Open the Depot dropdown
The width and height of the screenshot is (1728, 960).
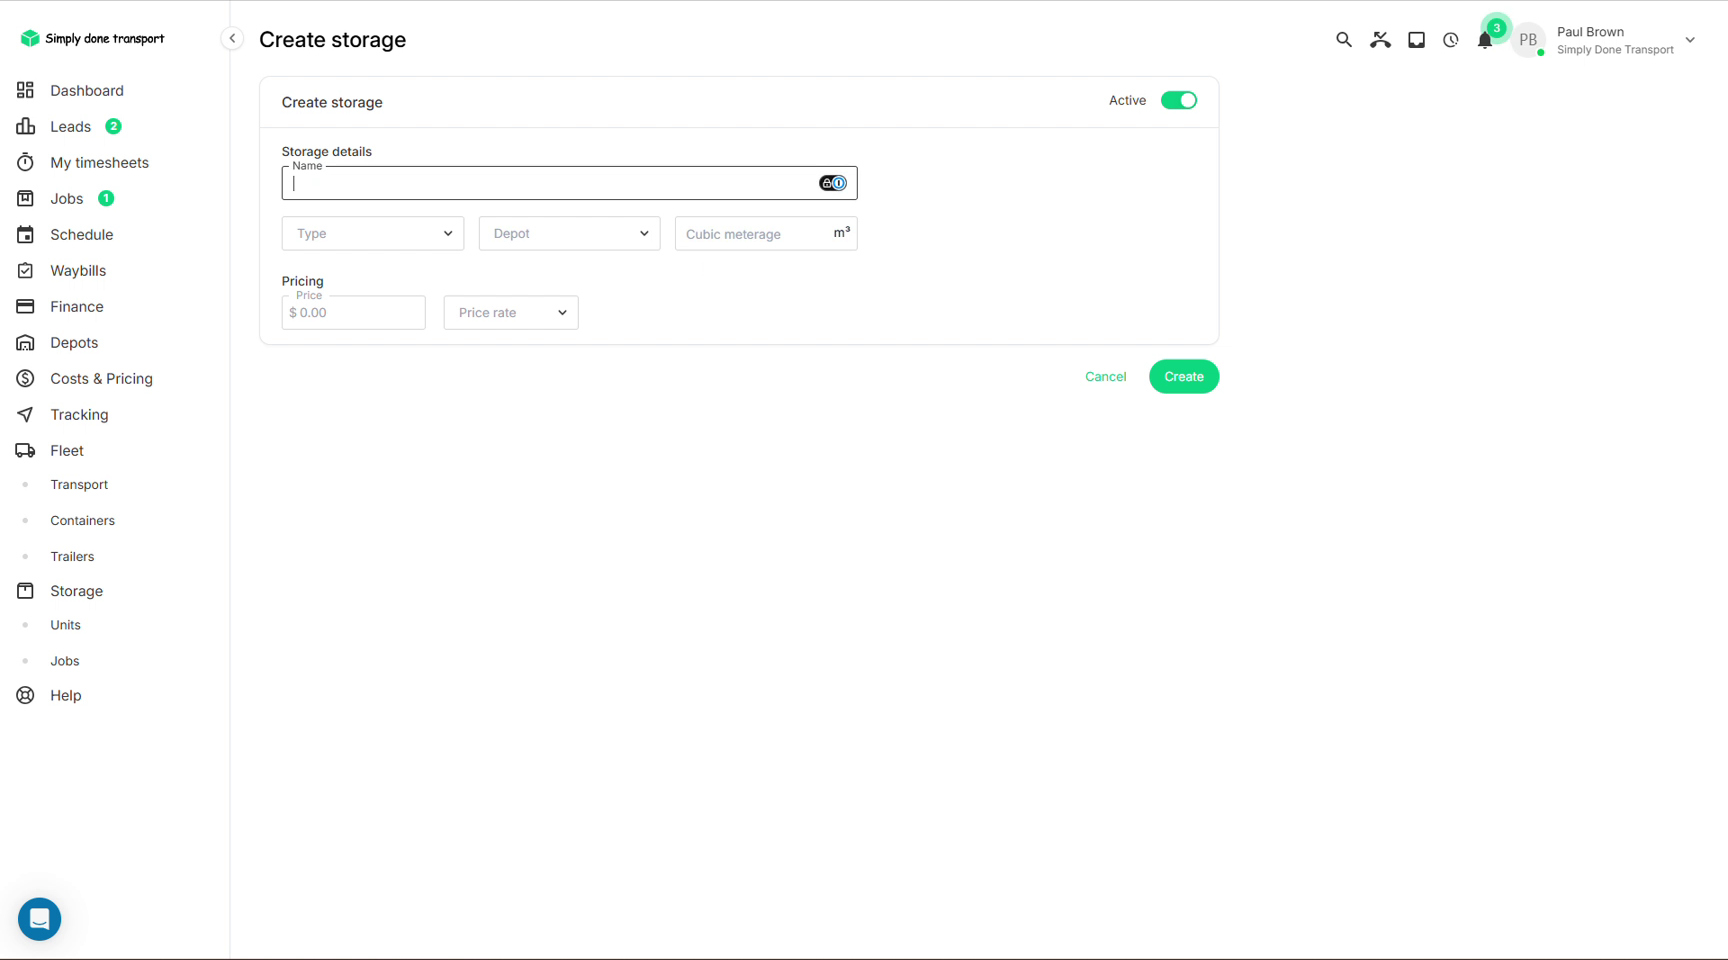click(x=569, y=233)
